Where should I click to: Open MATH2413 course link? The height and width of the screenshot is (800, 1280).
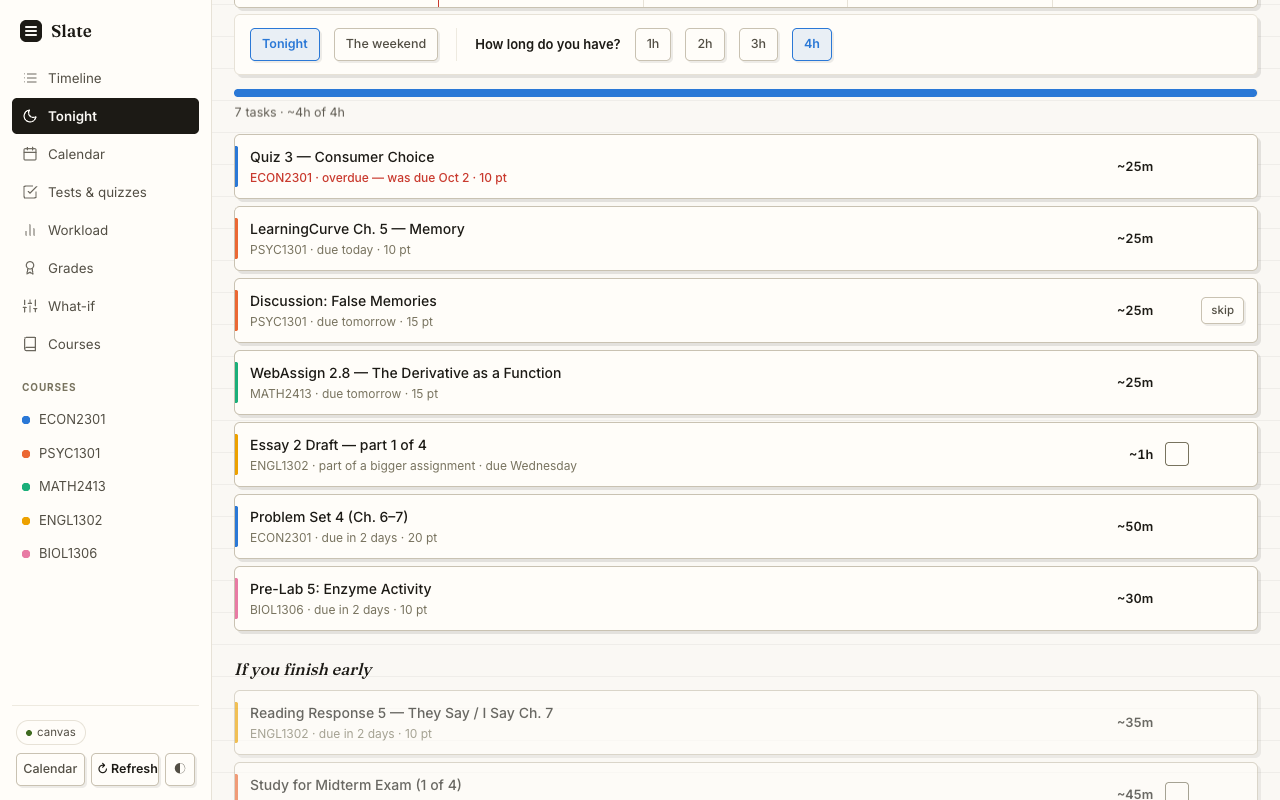[105, 486]
